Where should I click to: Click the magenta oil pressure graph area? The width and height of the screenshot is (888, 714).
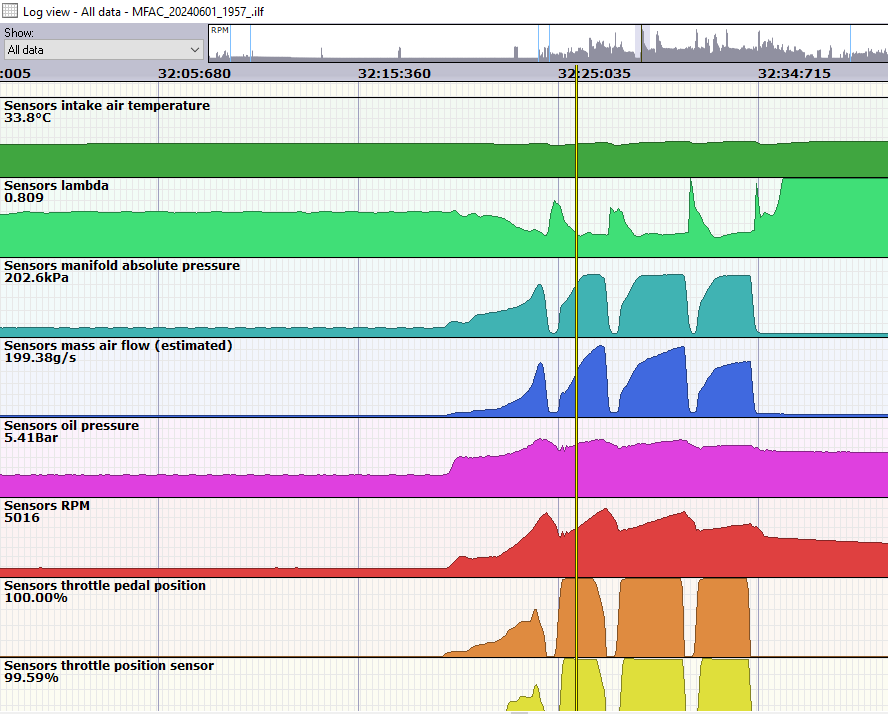(444, 476)
